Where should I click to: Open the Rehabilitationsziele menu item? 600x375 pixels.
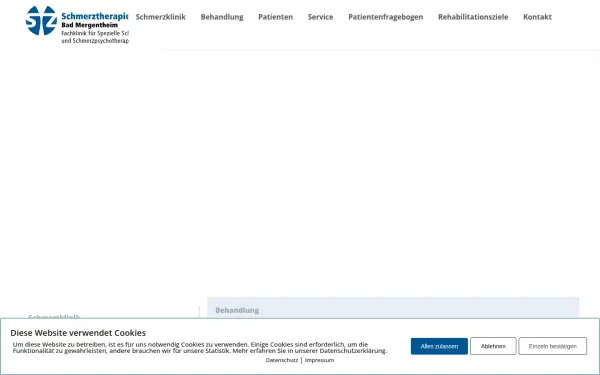(x=473, y=17)
